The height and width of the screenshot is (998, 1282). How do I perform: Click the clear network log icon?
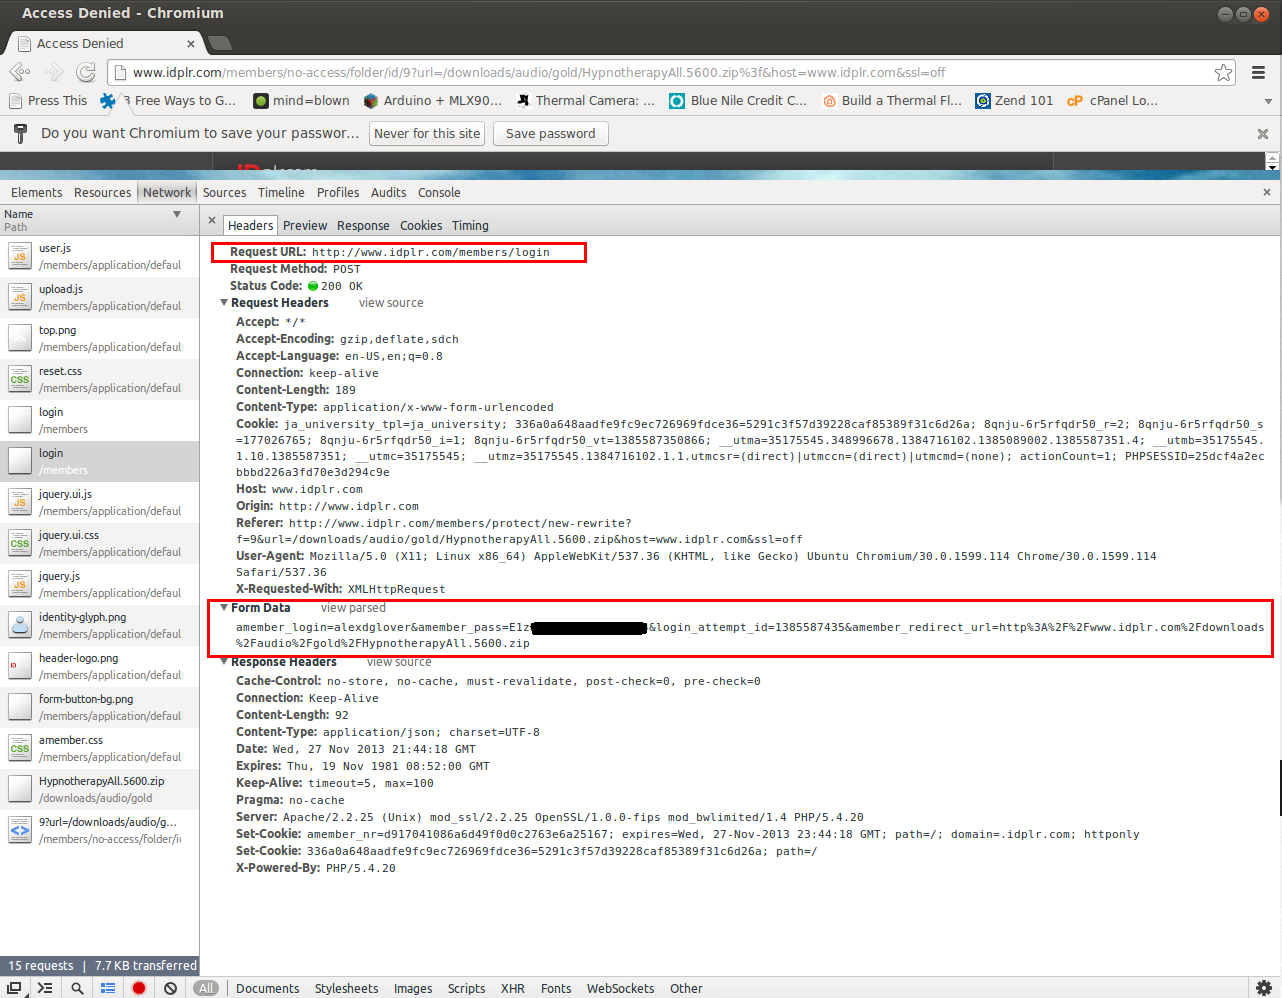click(171, 988)
